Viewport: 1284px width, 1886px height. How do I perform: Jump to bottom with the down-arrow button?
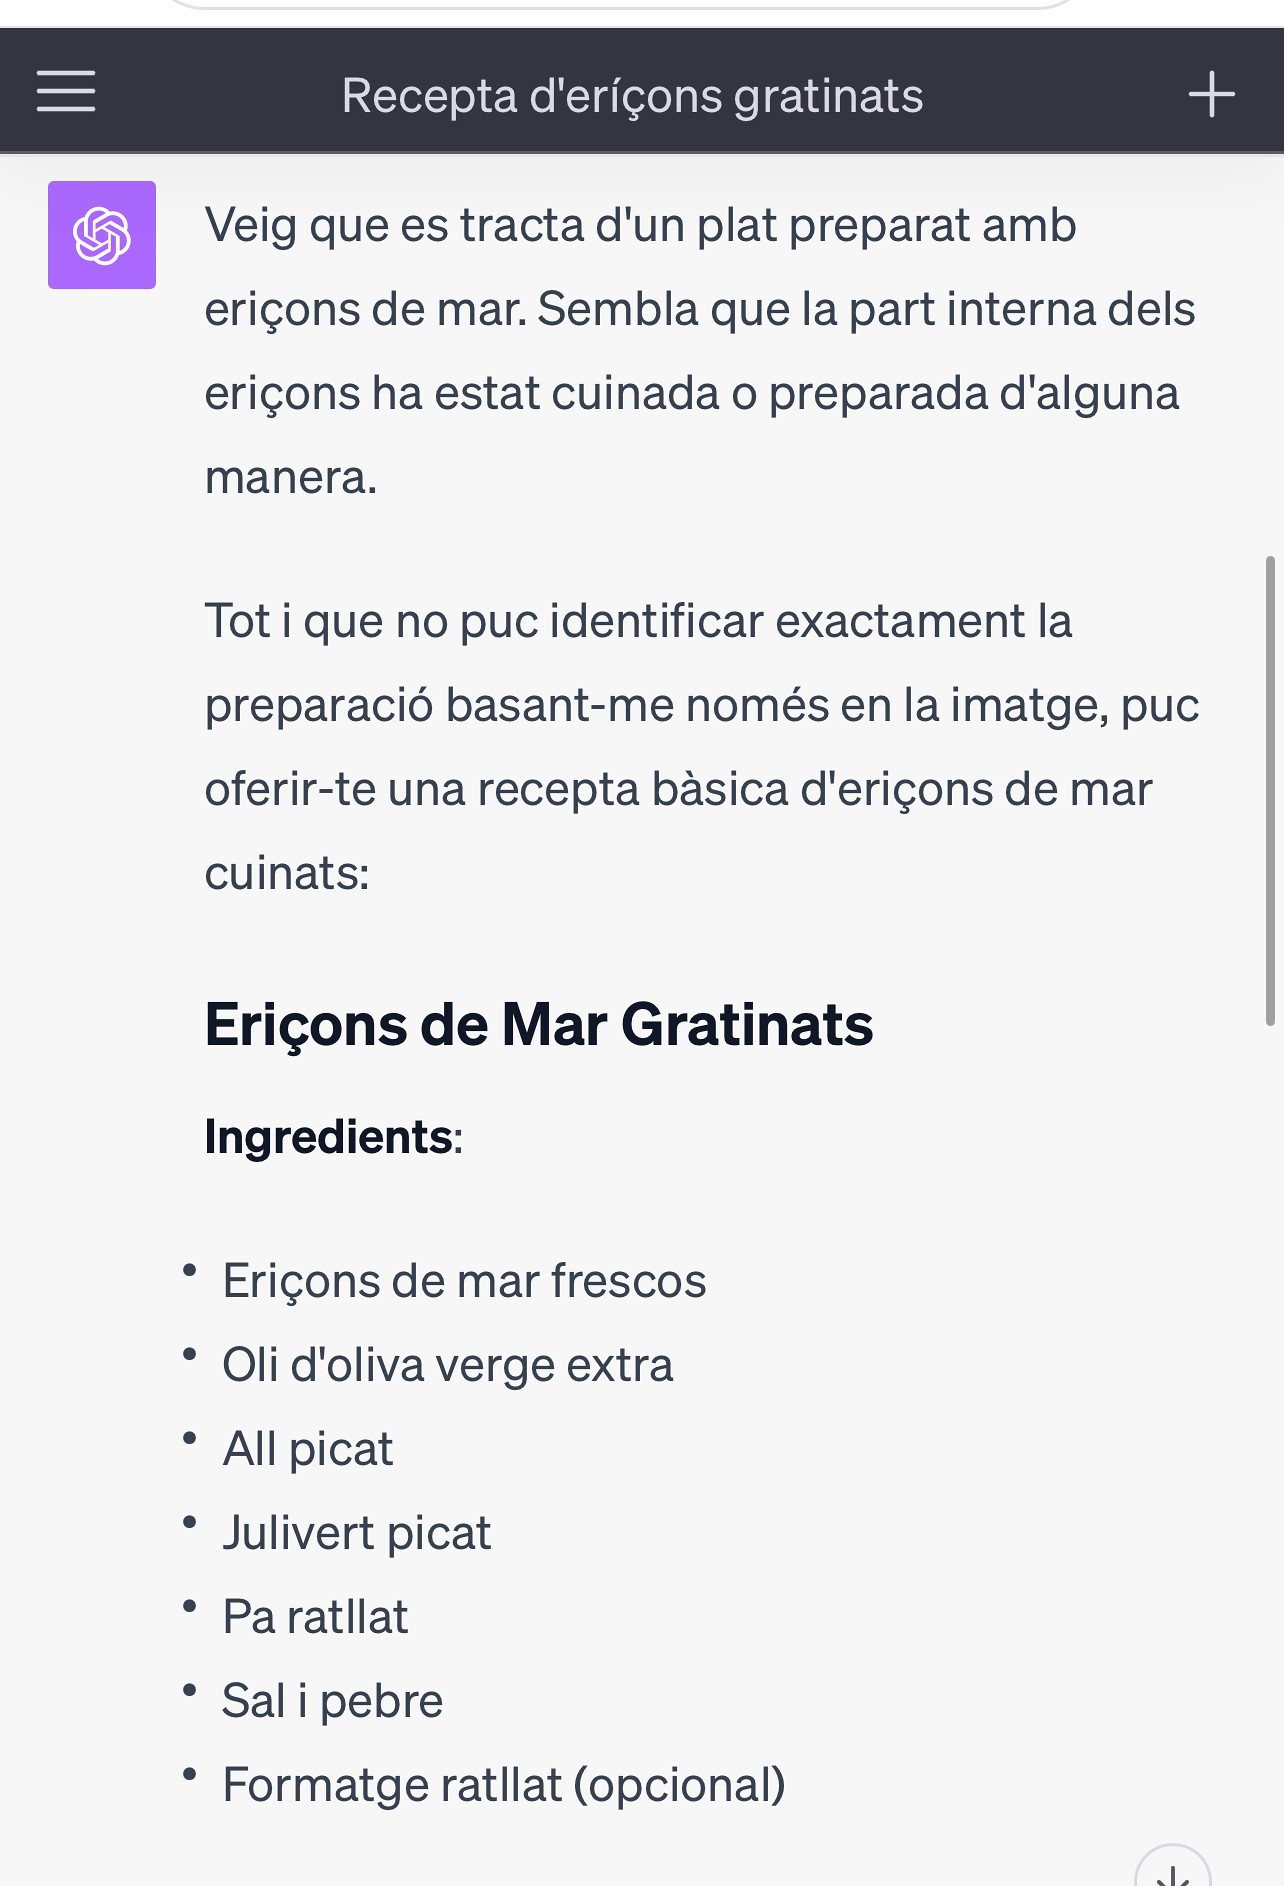coord(1172,1868)
